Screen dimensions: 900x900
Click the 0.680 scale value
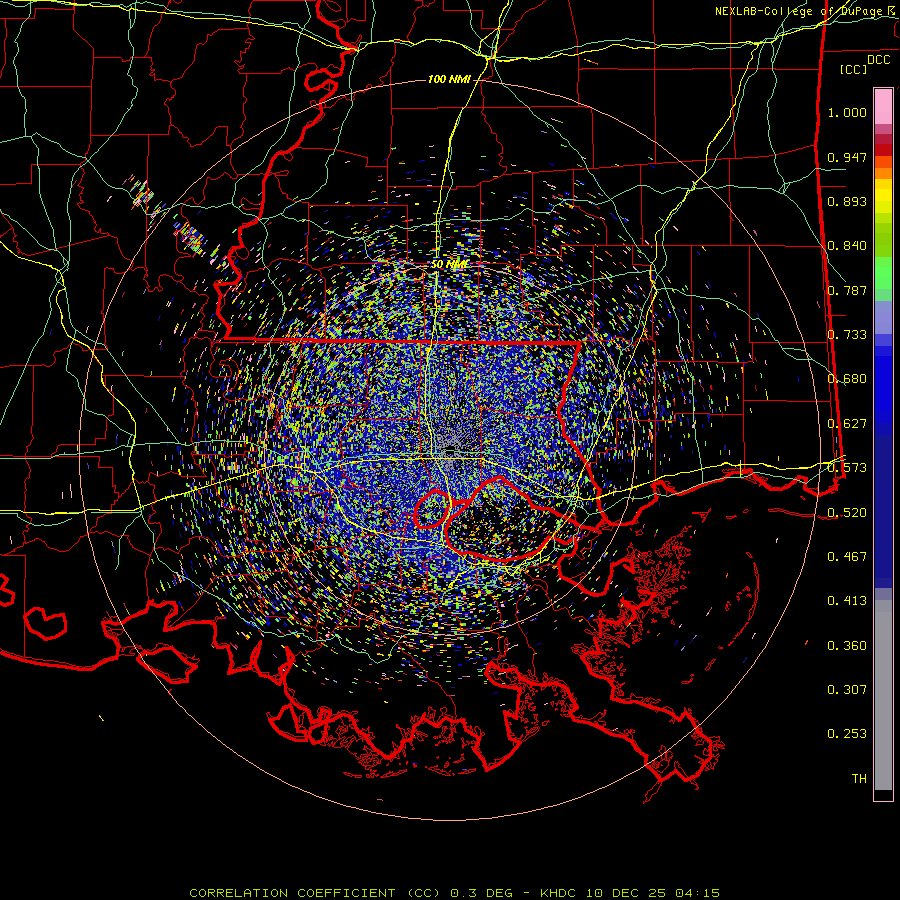click(x=847, y=379)
